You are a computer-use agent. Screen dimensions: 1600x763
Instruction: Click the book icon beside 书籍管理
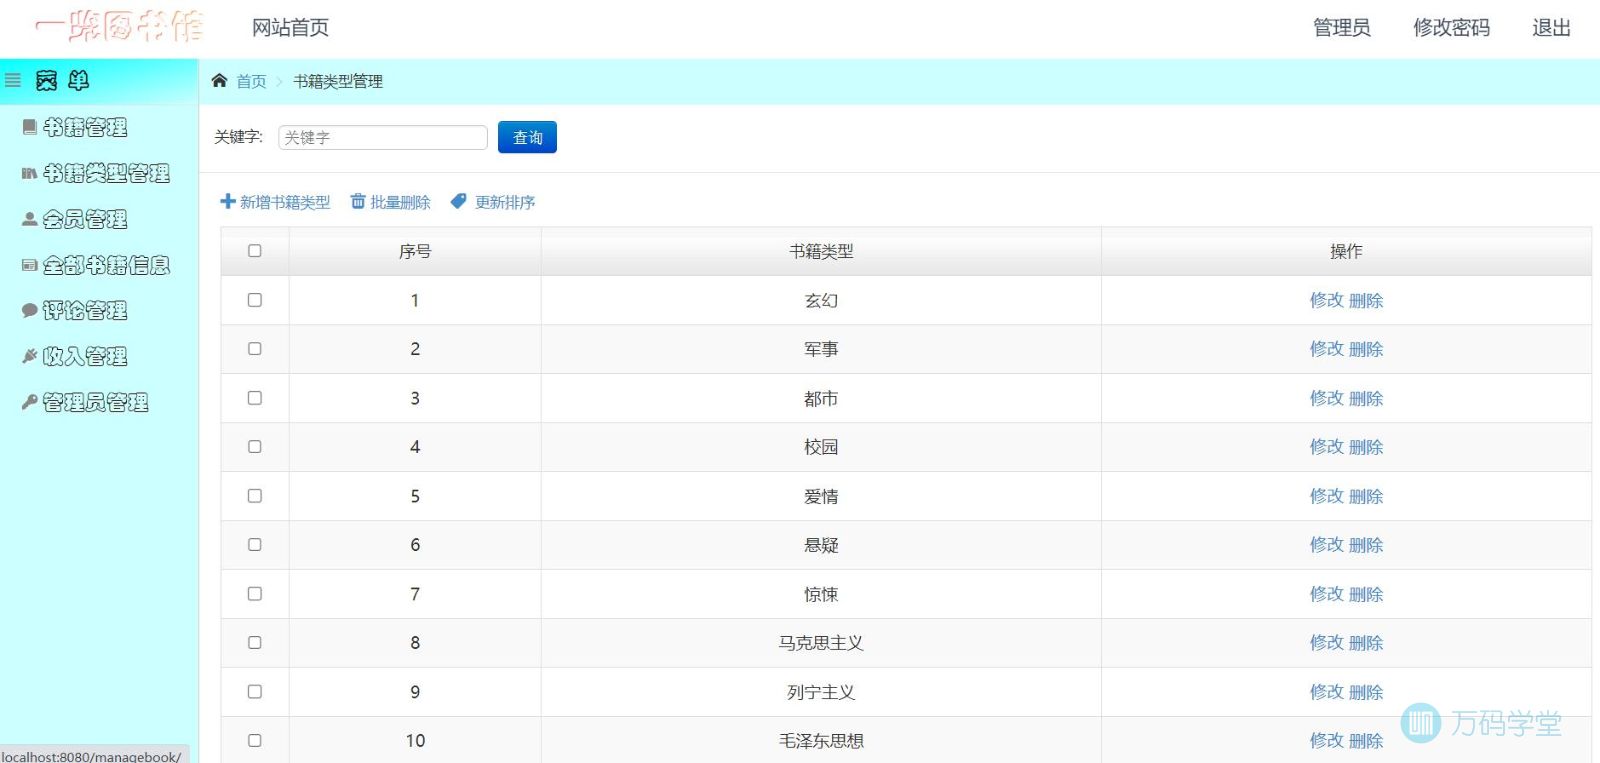[x=30, y=127]
